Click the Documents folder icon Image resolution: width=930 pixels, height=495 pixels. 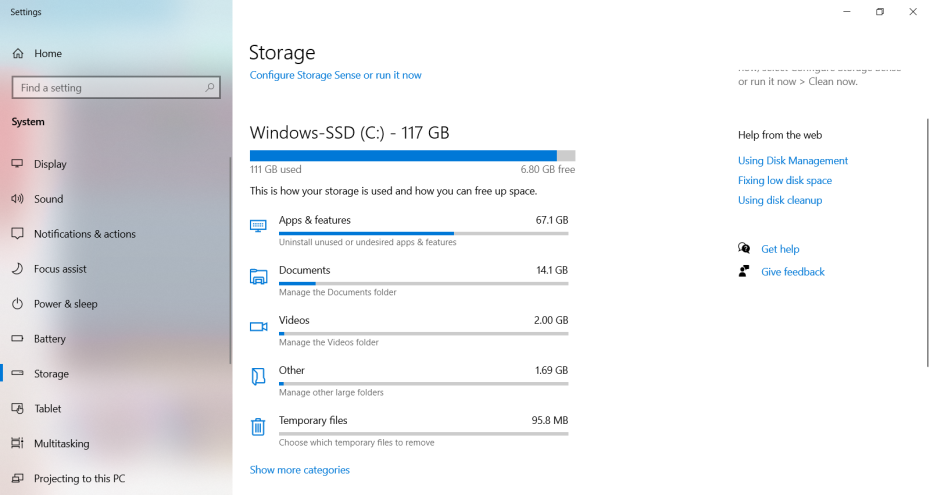coord(258,276)
